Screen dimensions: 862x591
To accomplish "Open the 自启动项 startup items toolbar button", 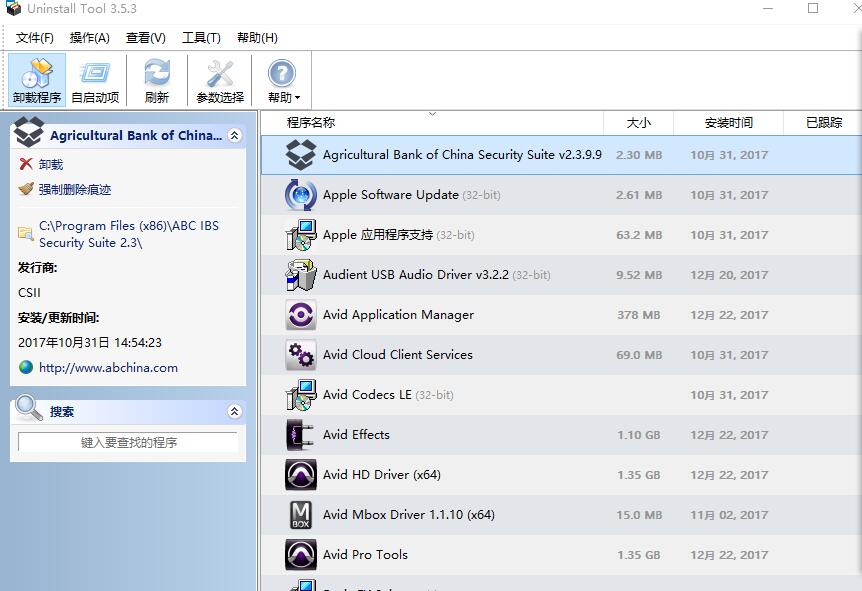I will click(95, 80).
